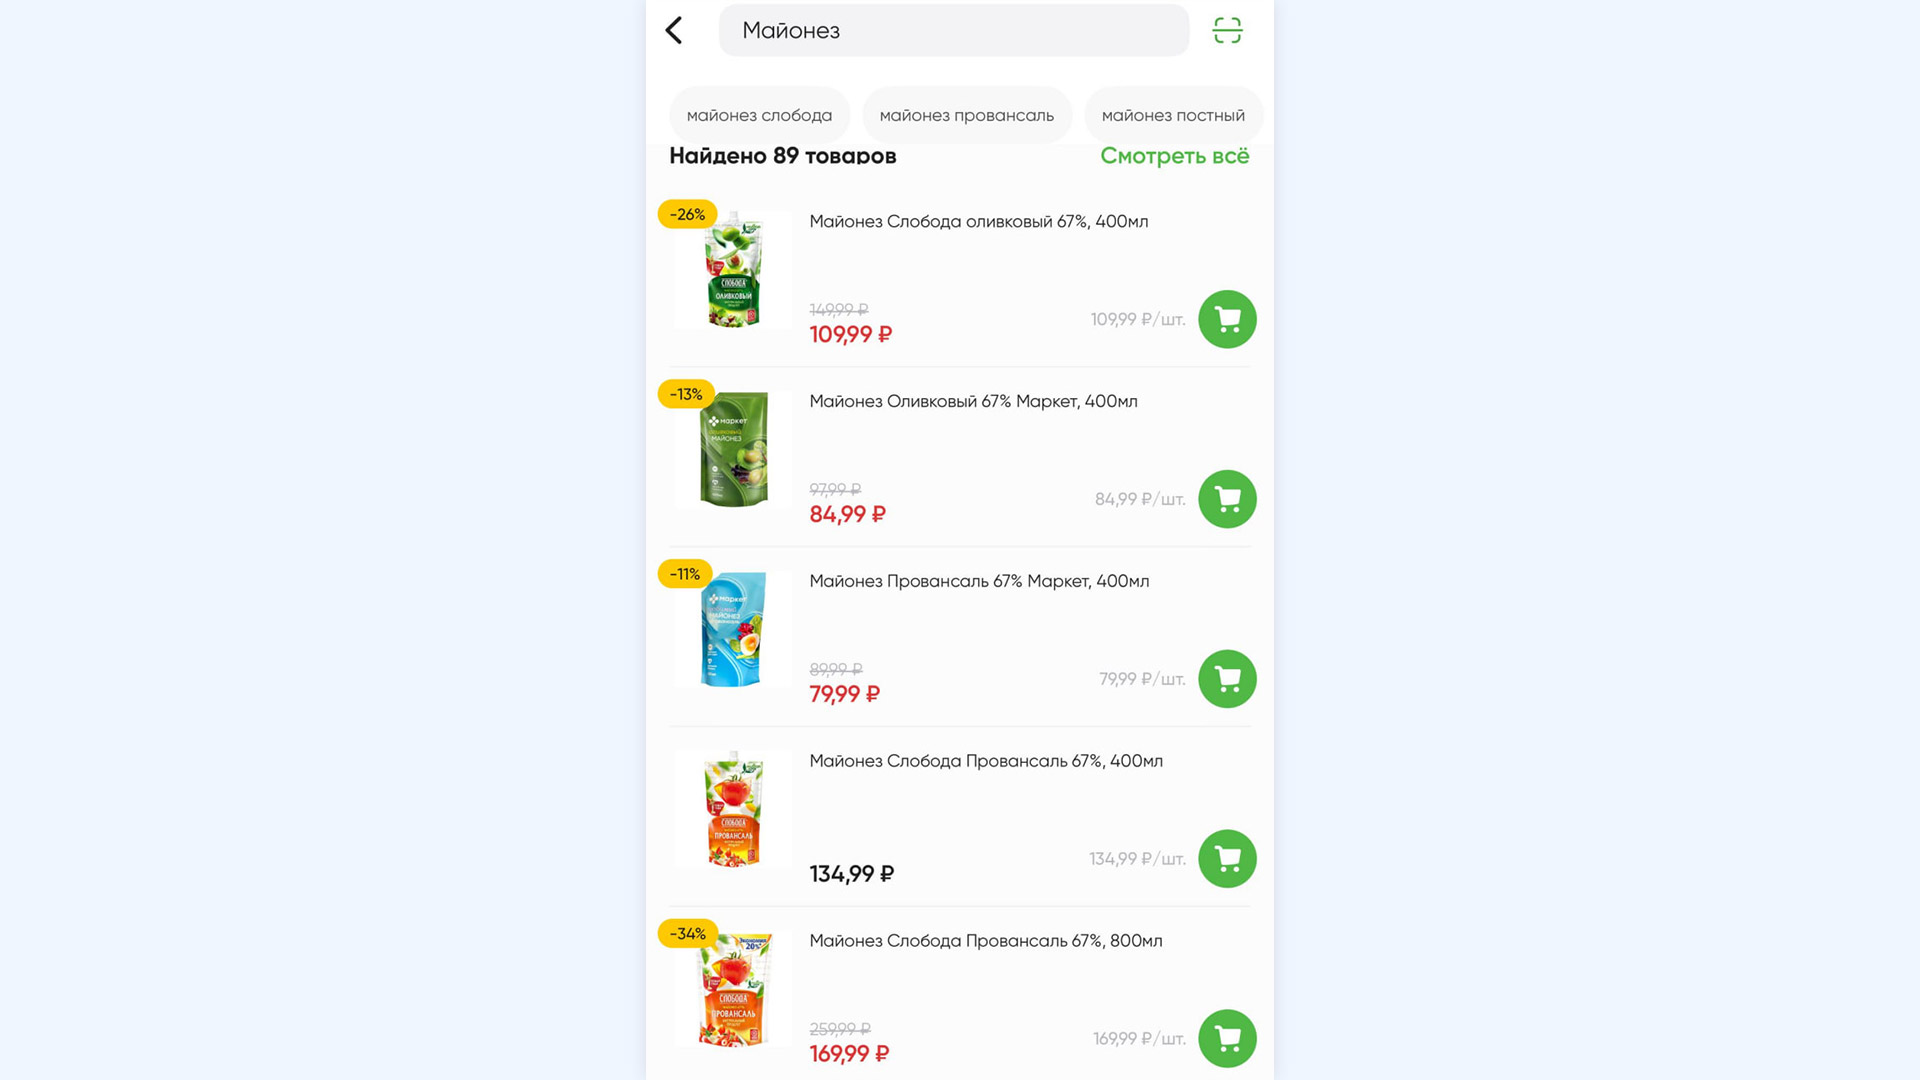The height and width of the screenshot is (1080, 1920).
Task: Add Провансаль Маркет 400мл to cart
Action: tap(1227, 679)
